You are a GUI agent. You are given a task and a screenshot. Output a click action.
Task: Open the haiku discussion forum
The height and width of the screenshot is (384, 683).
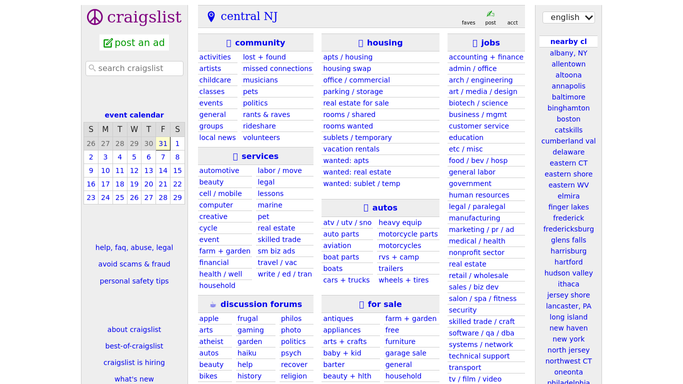(x=247, y=353)
